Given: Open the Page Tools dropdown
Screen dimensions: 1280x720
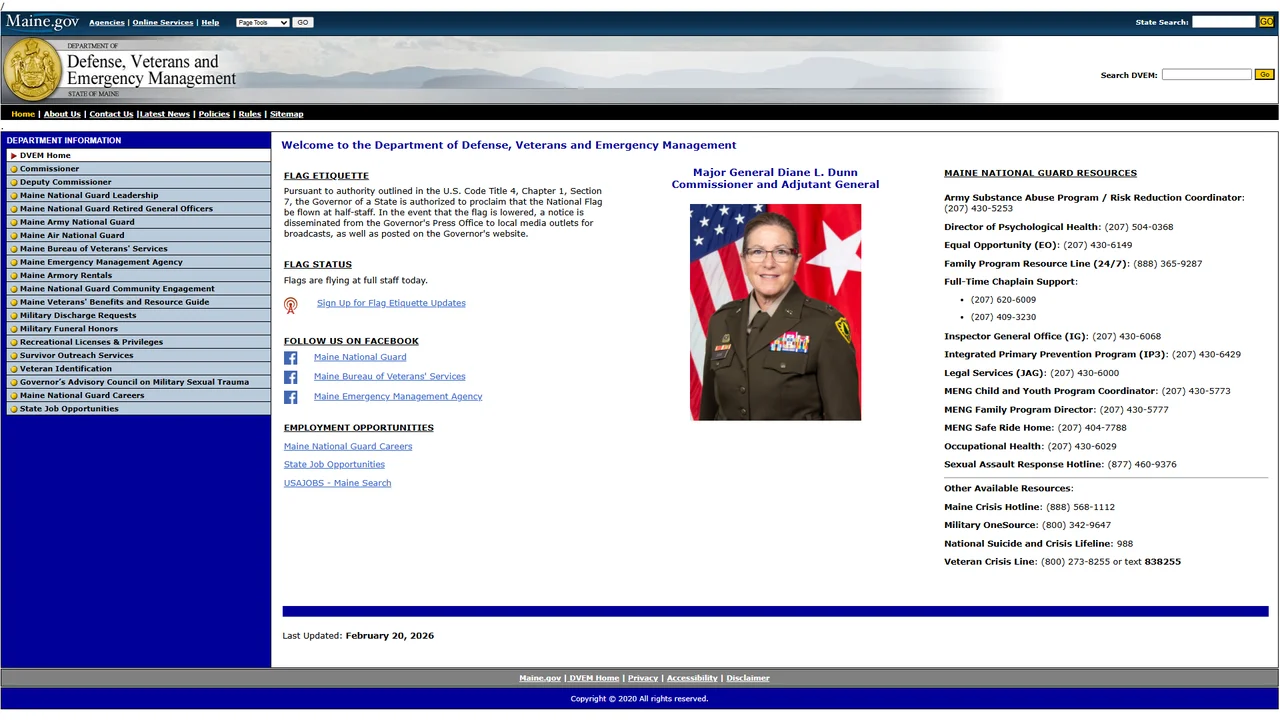Looking at the screenshot, I should tap(263, 22).
